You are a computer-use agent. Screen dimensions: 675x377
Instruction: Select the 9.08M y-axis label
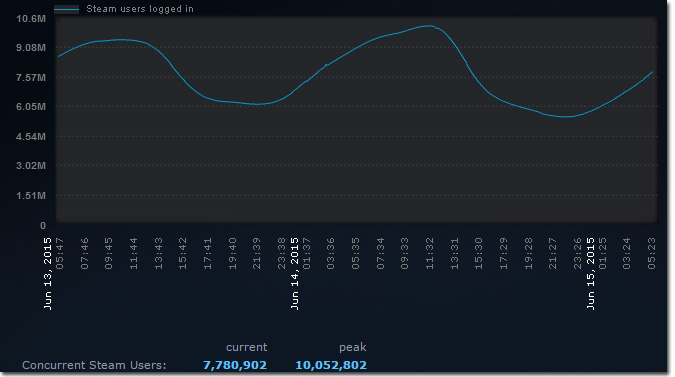[31, 48]
